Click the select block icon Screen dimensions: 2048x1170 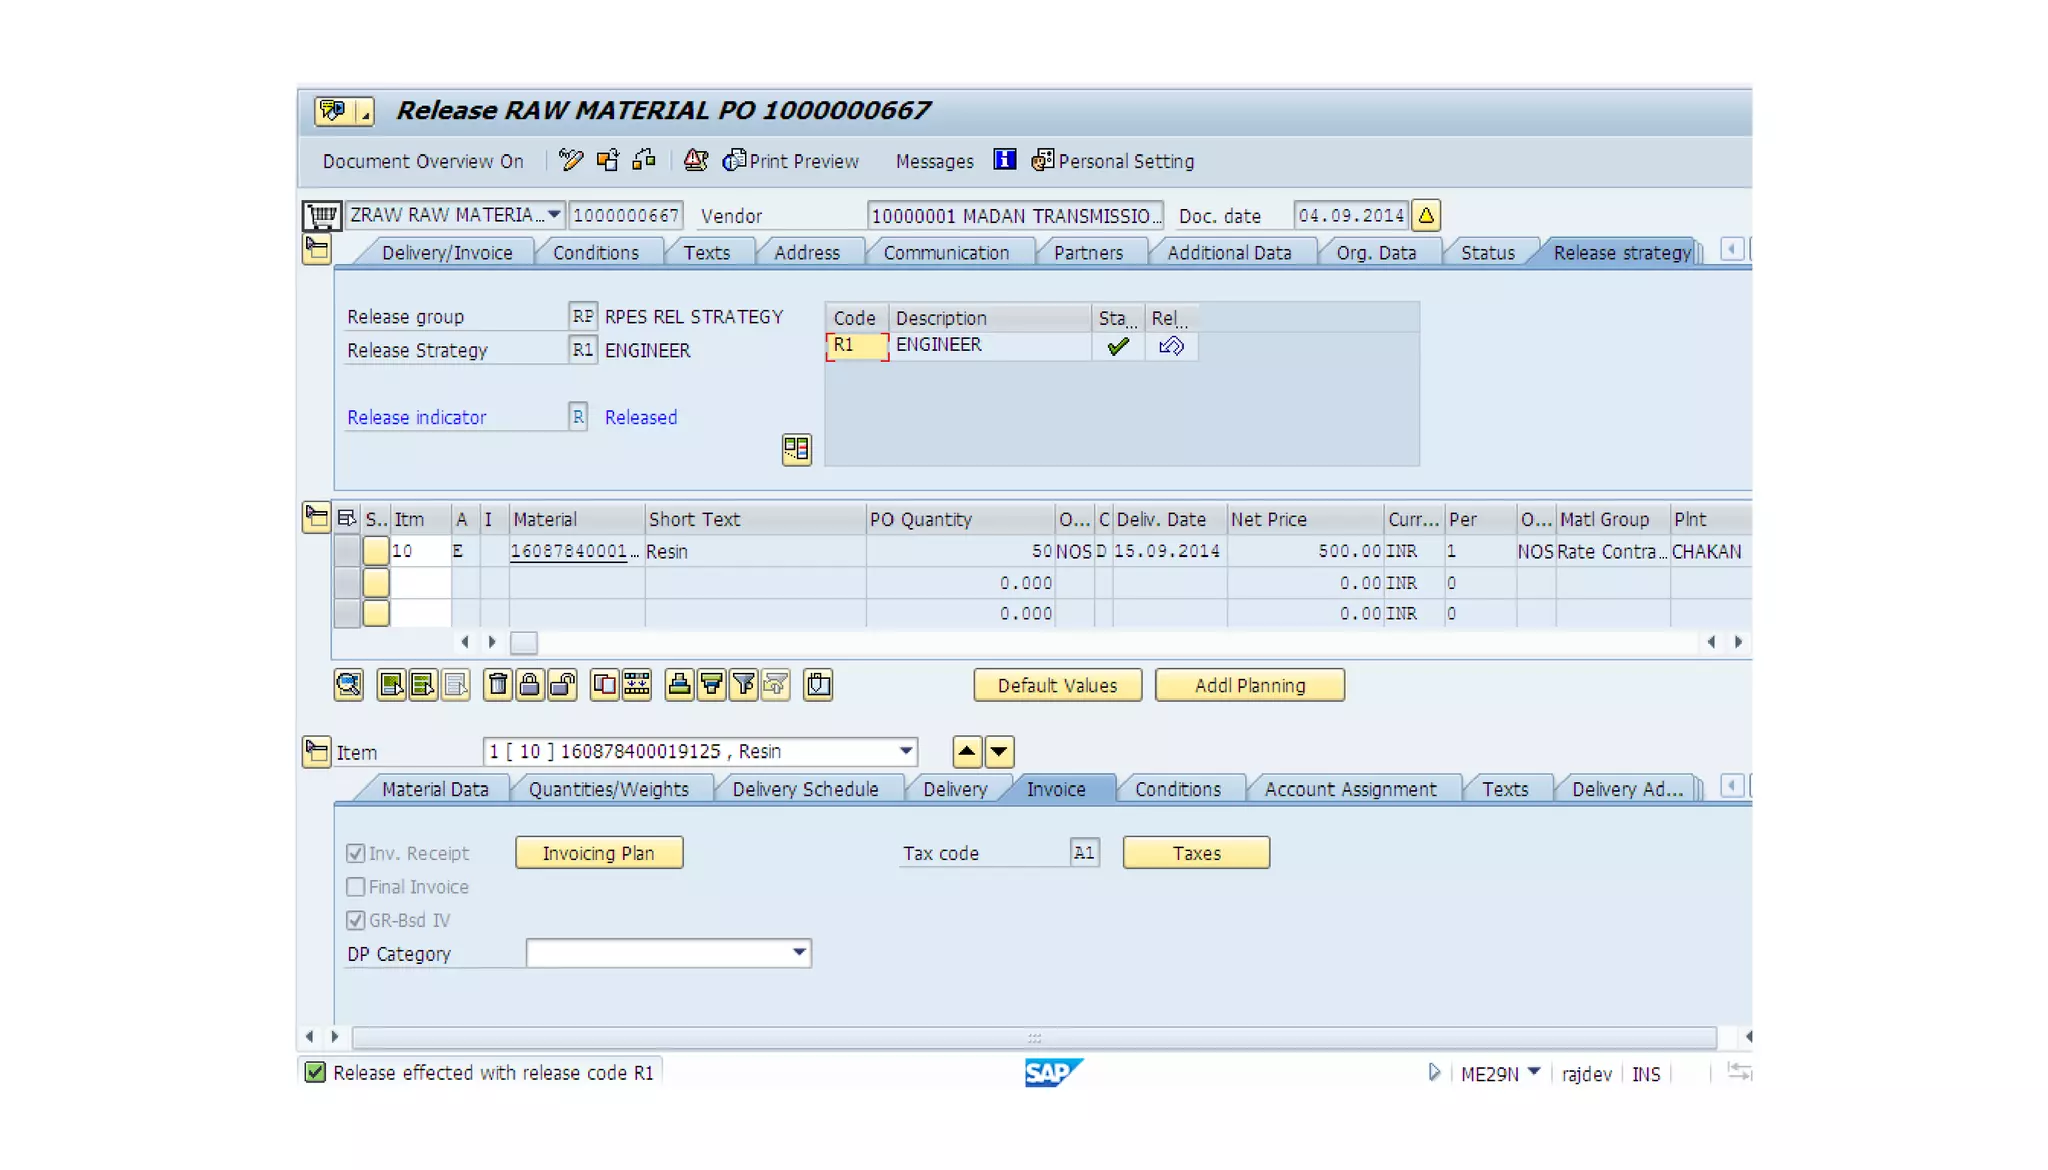[x=423, y=685]
